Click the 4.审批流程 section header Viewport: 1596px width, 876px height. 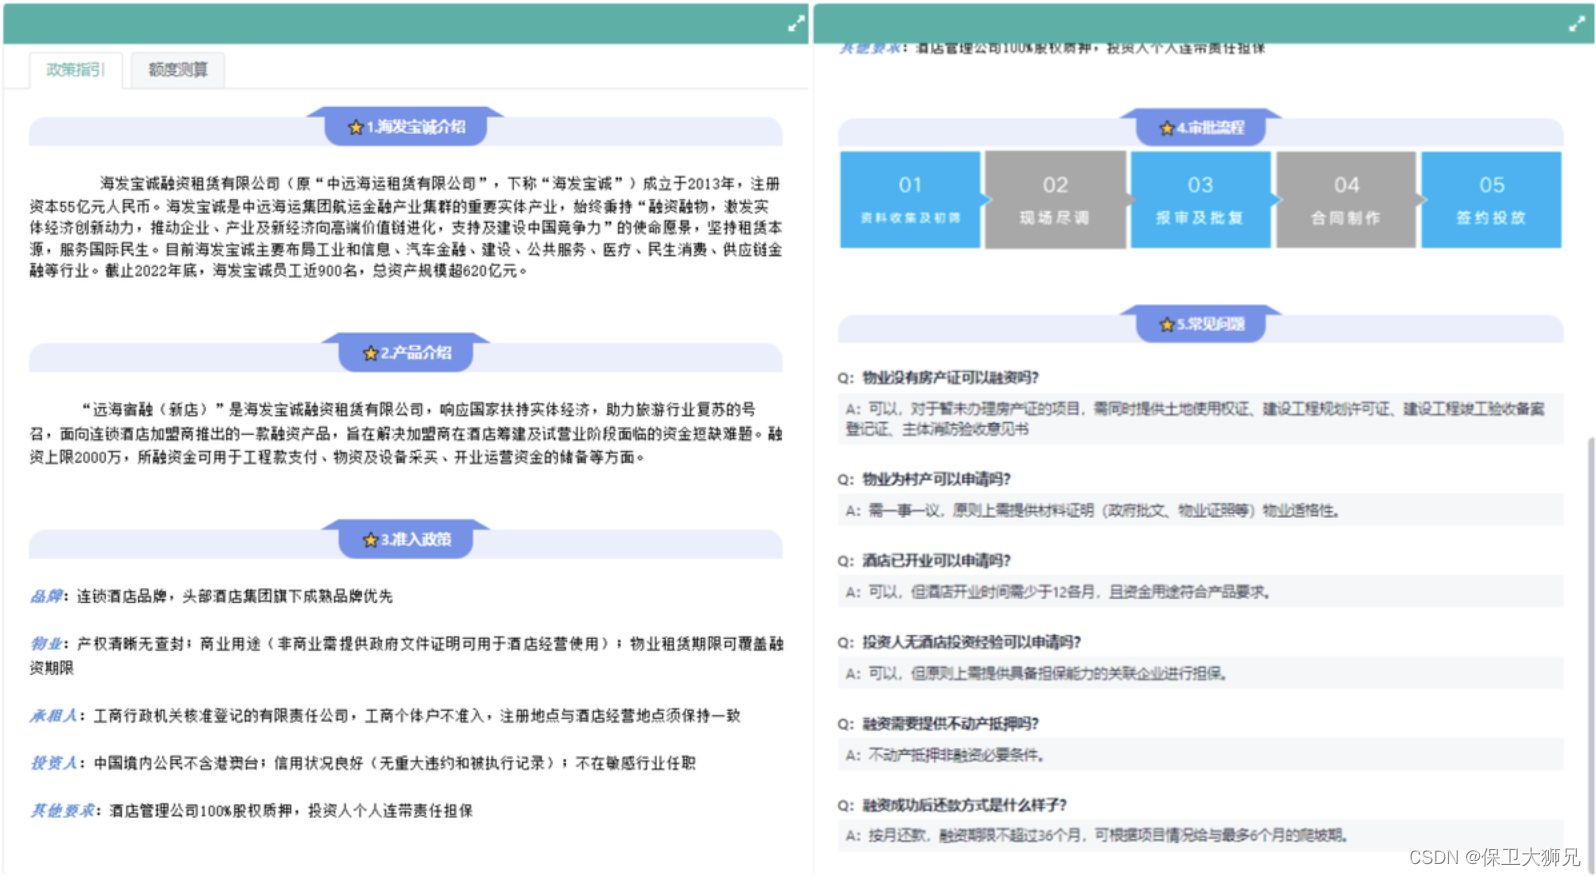(1201, 128)
